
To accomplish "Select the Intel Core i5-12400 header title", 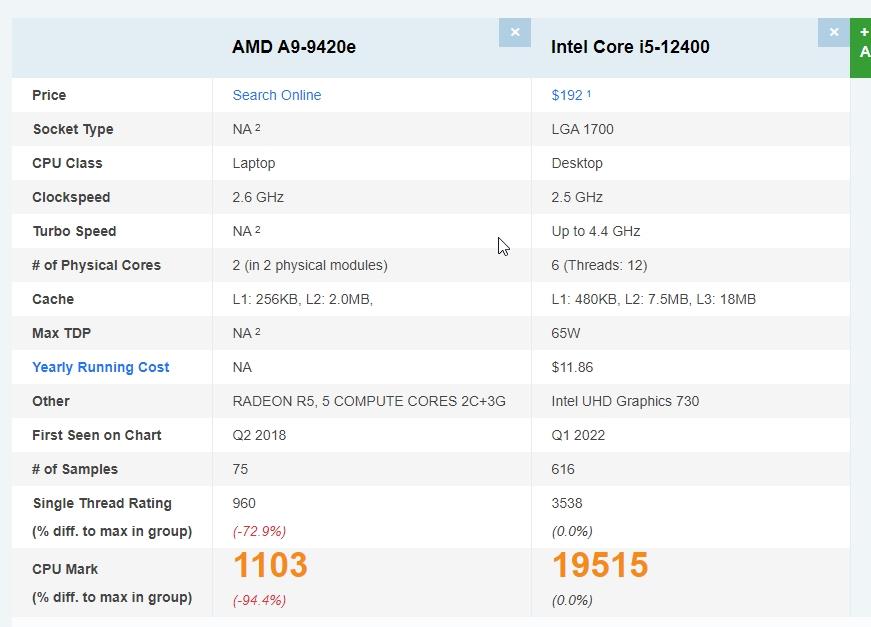I will [630, 47].
